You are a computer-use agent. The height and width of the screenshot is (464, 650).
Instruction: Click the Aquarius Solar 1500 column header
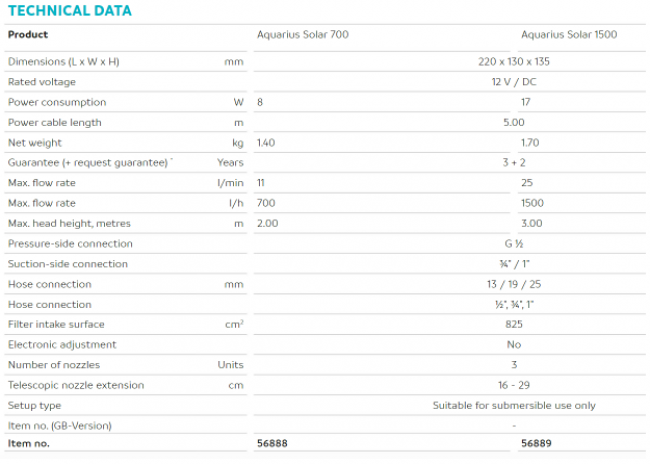(569, 35)
